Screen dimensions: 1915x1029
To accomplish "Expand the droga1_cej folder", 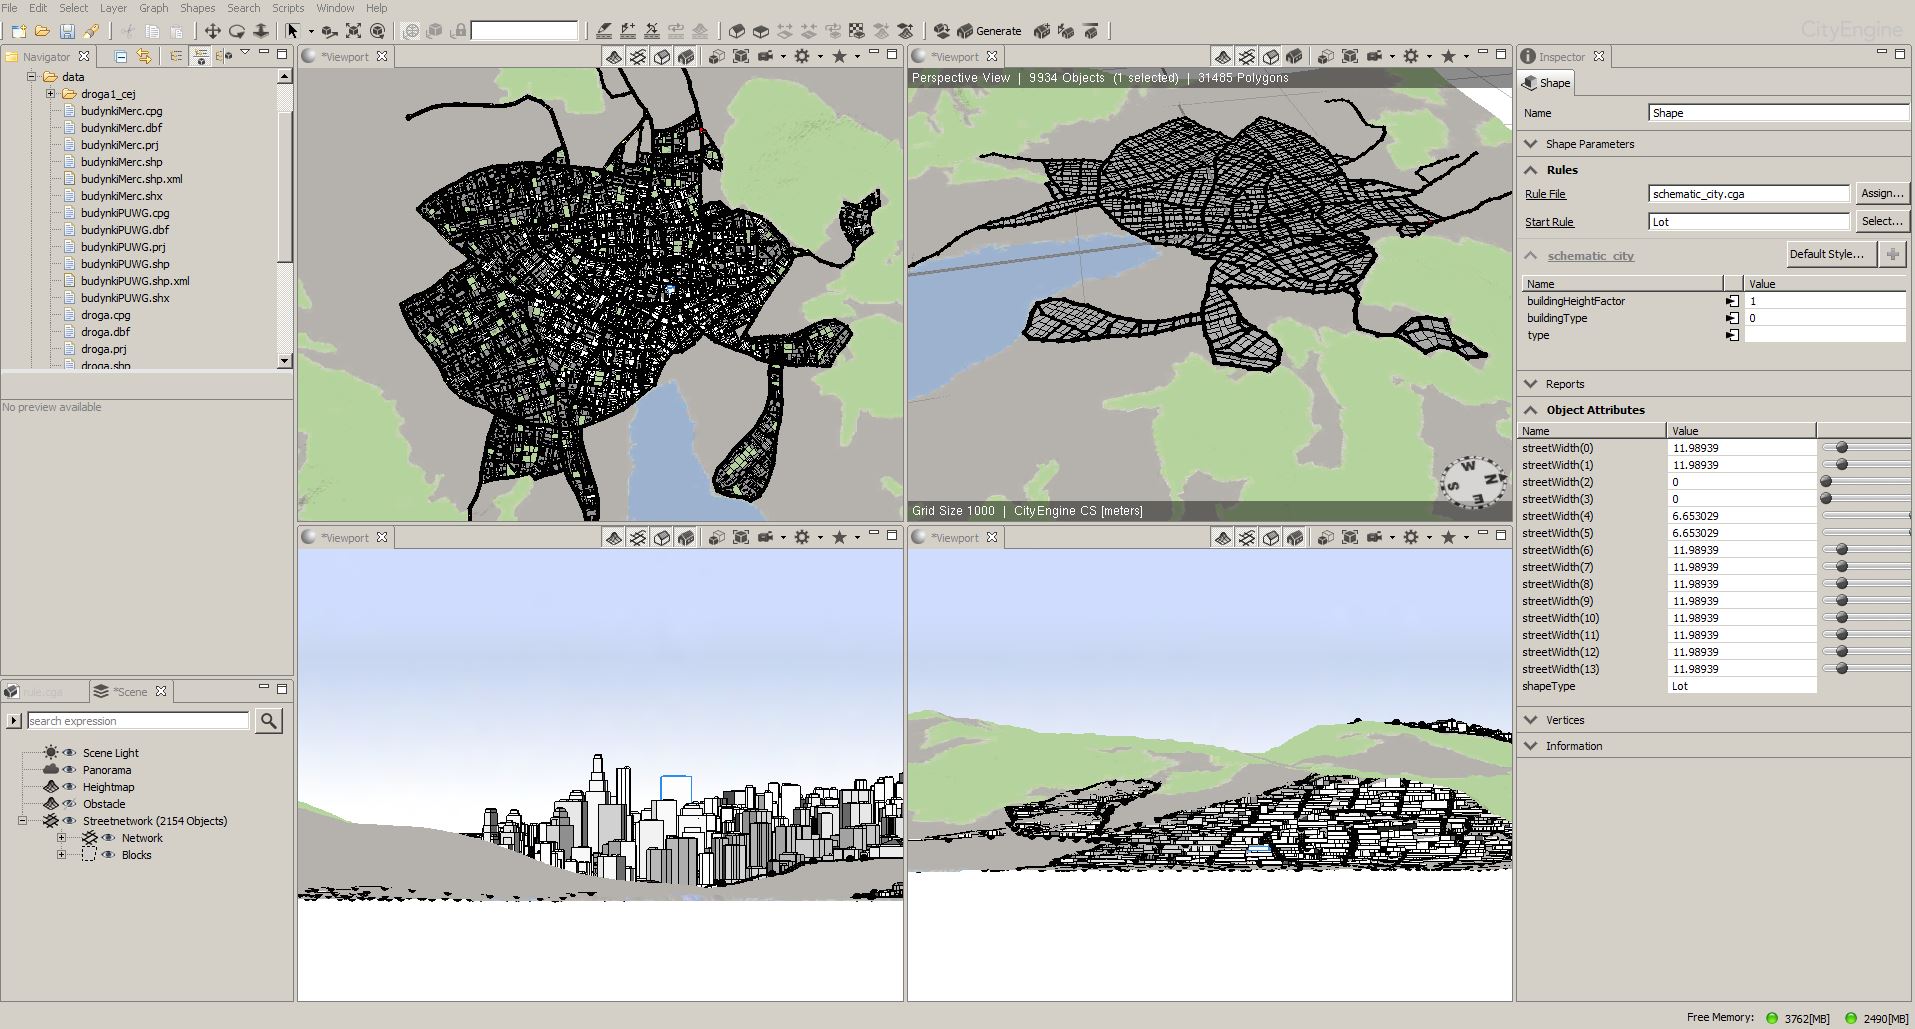I will (51, 94).
